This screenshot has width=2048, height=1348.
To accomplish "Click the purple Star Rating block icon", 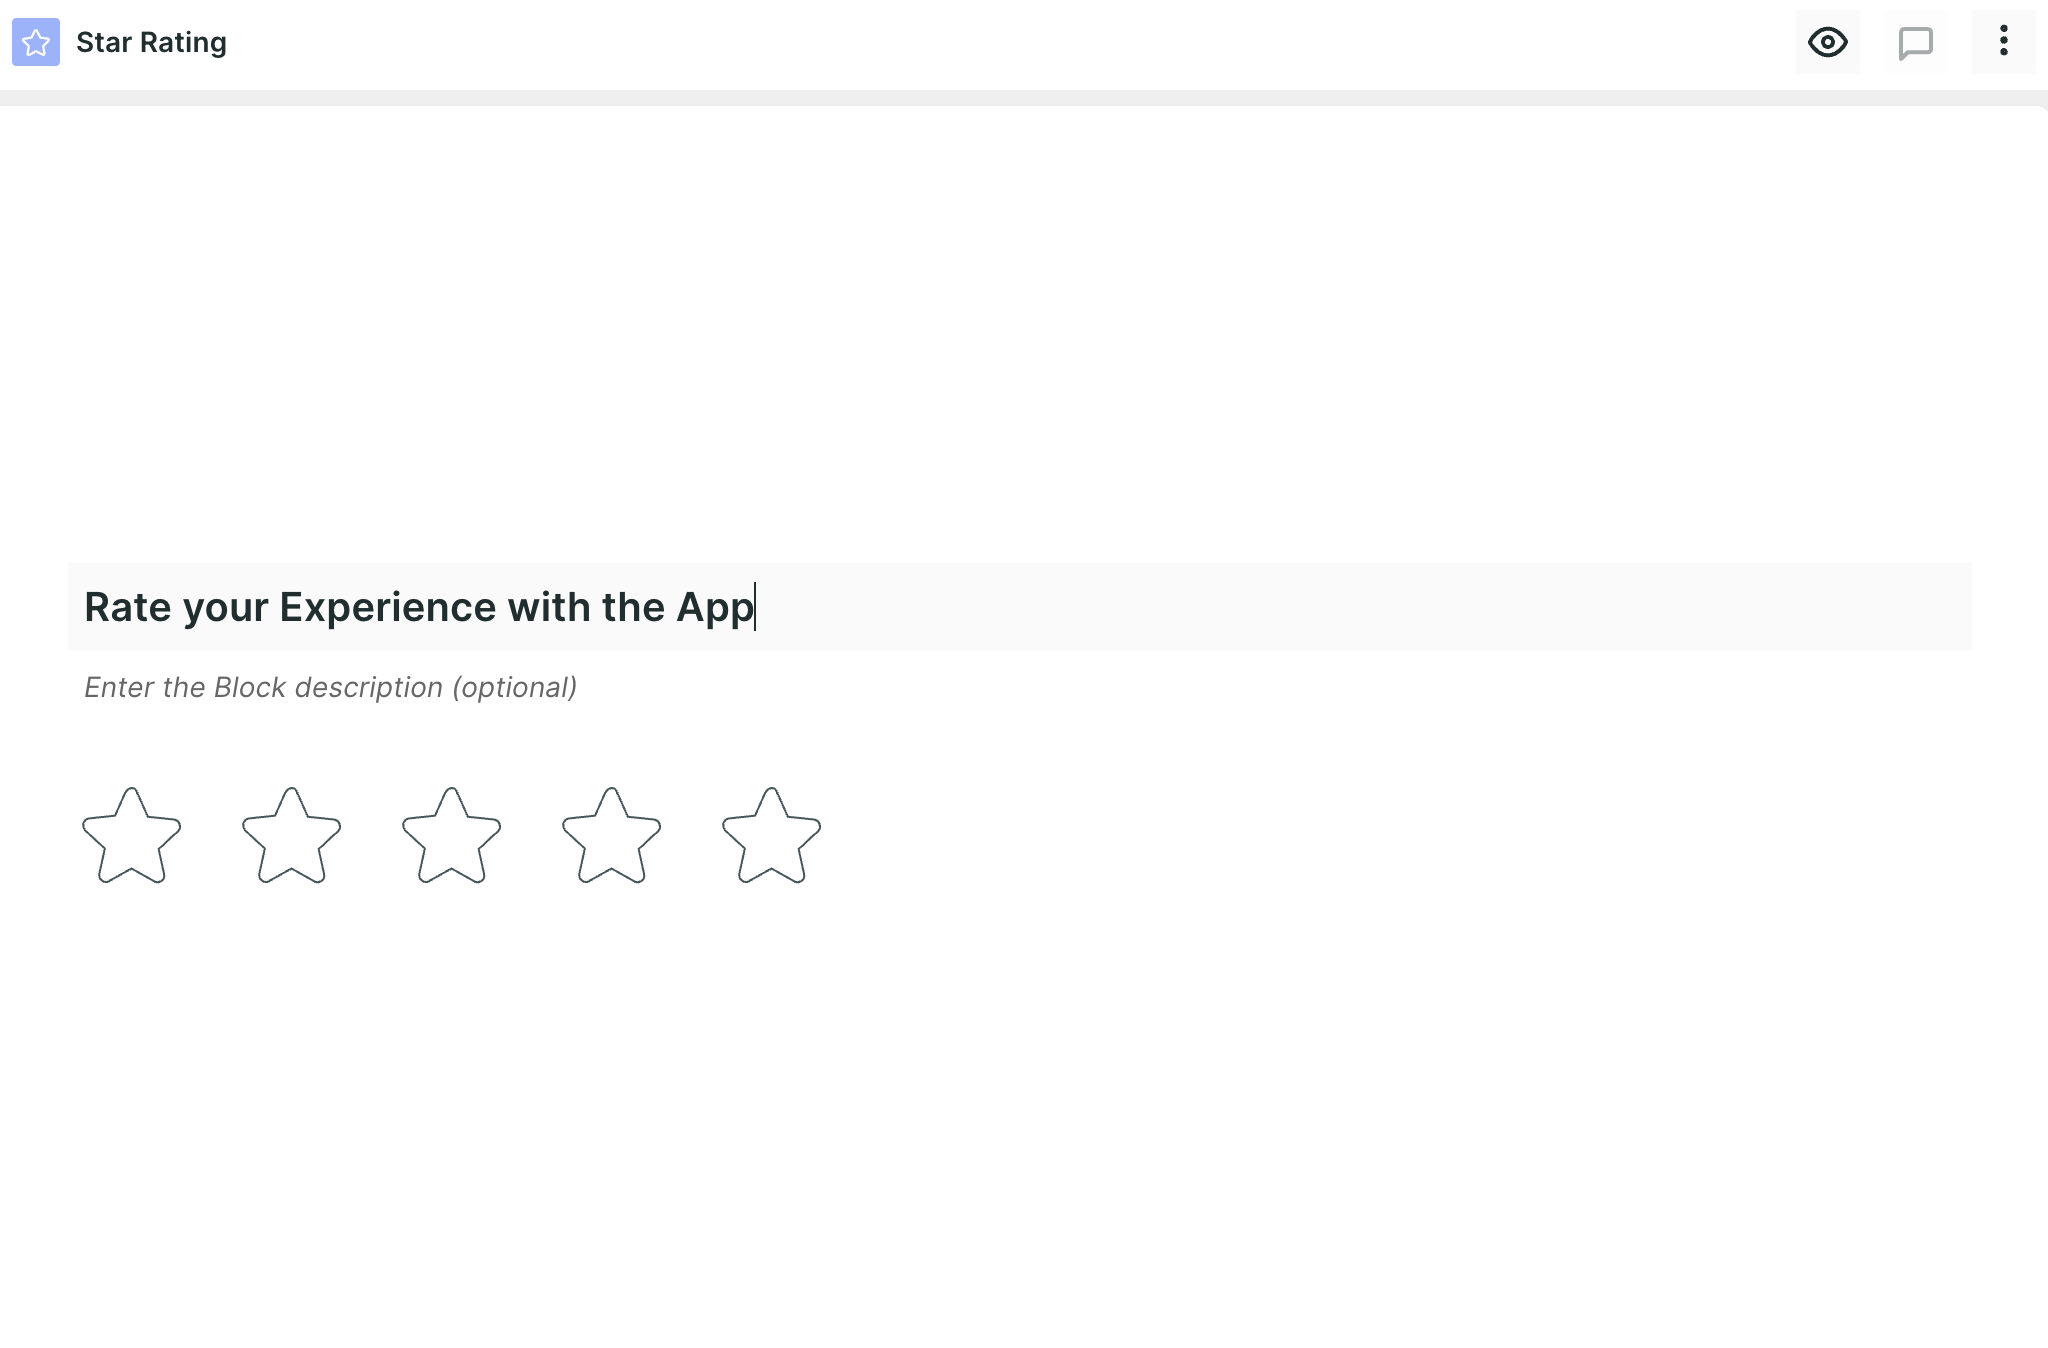I will (x=36, y=42).
